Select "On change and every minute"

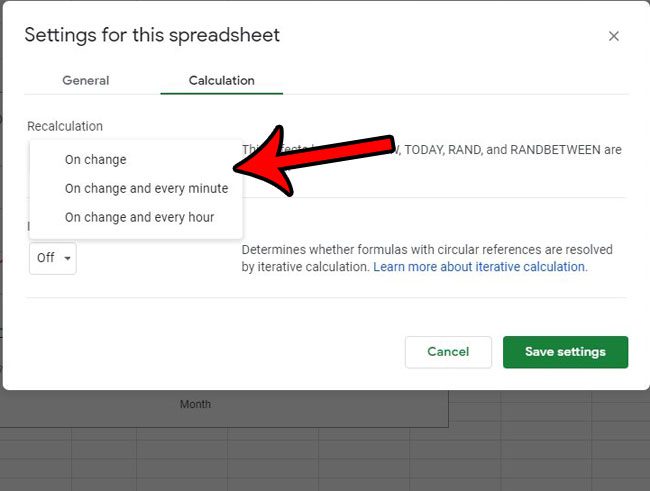pos(146,188)
